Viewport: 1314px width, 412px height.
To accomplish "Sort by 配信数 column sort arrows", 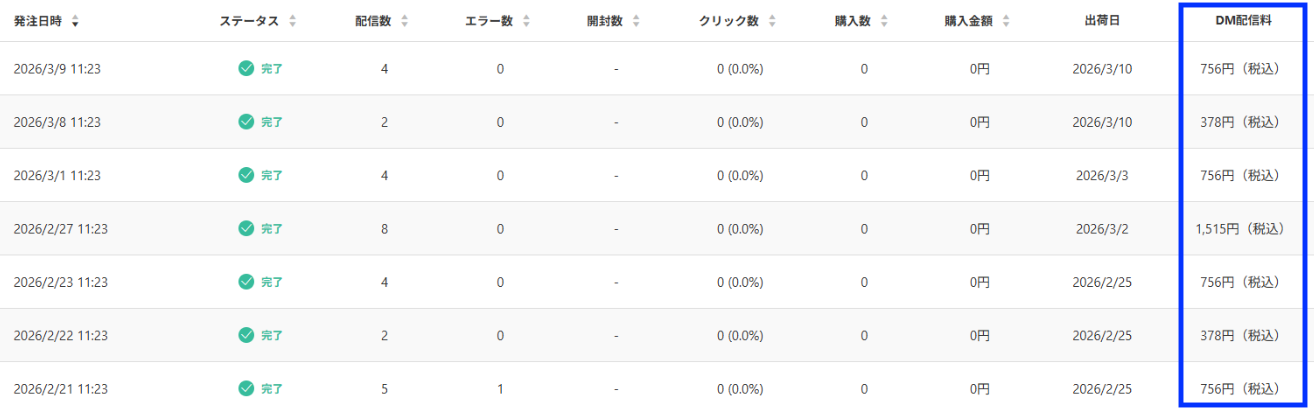I will (404, 21).
